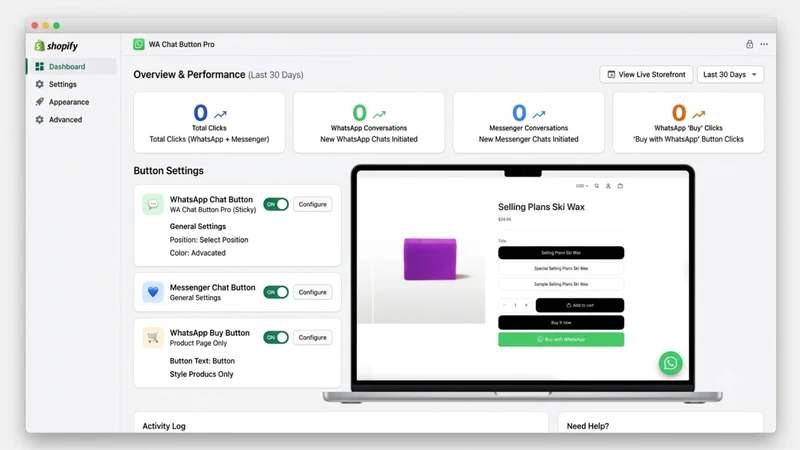Toggle the WhatsApp Chat Button switch
The width and height of the screenshot is (800, 450).
[276, 204]
